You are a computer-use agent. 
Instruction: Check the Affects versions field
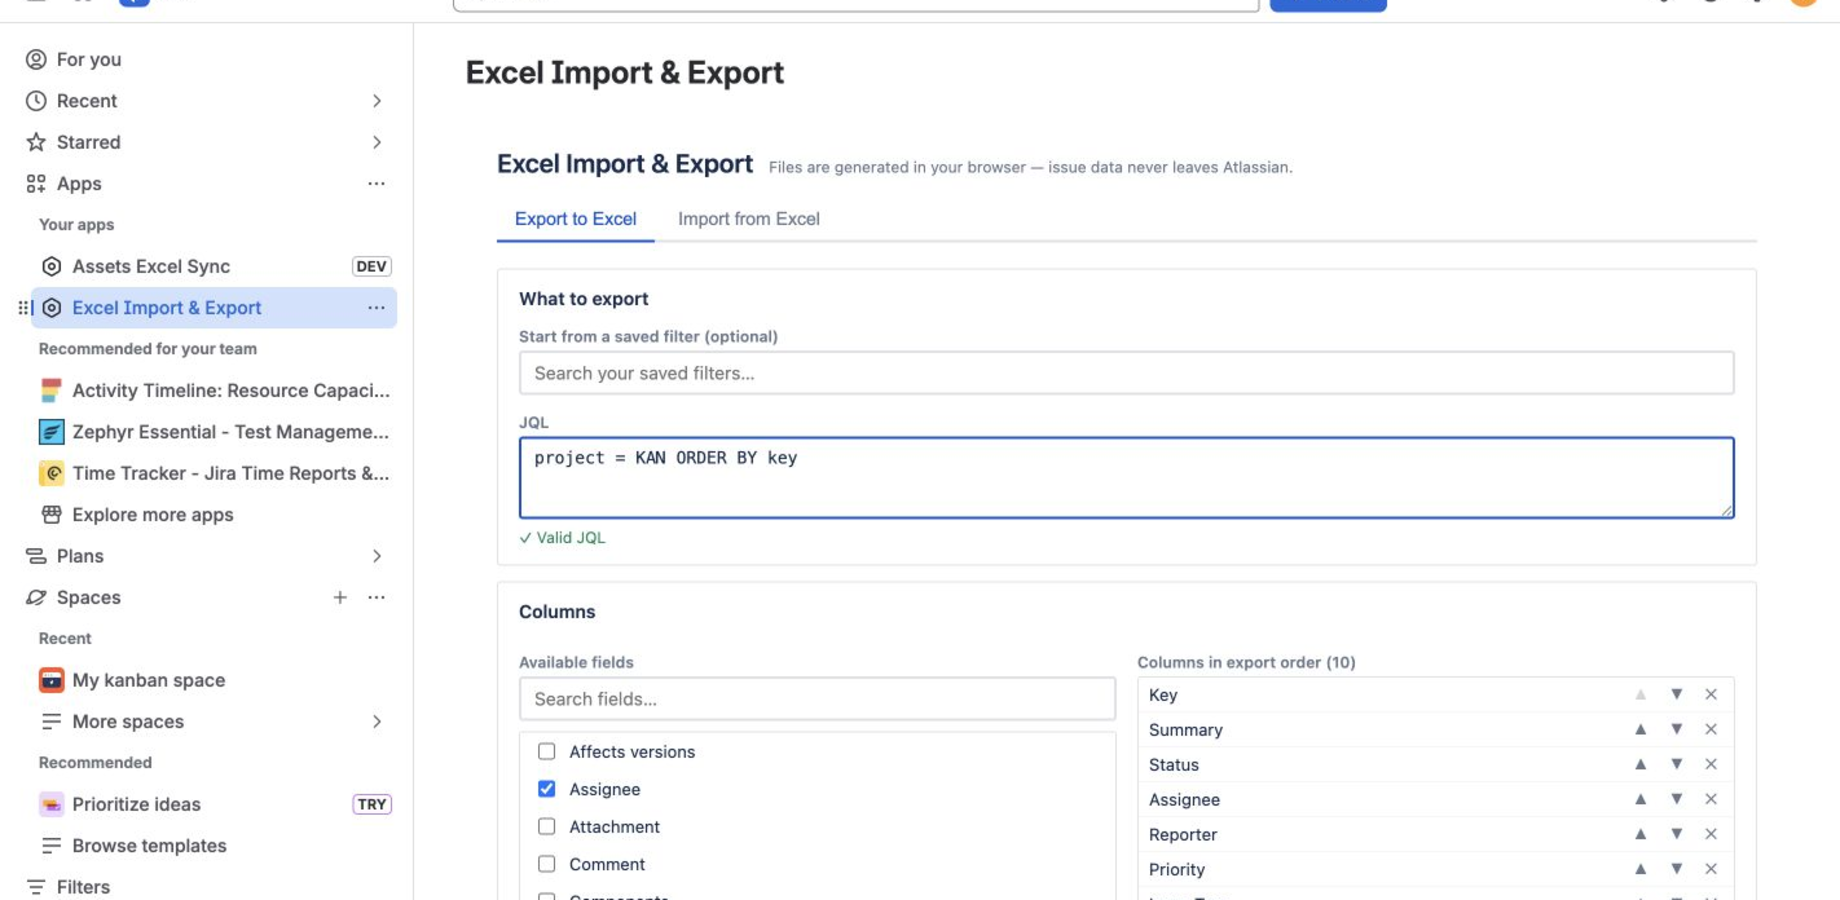click(x=546, y=751)
